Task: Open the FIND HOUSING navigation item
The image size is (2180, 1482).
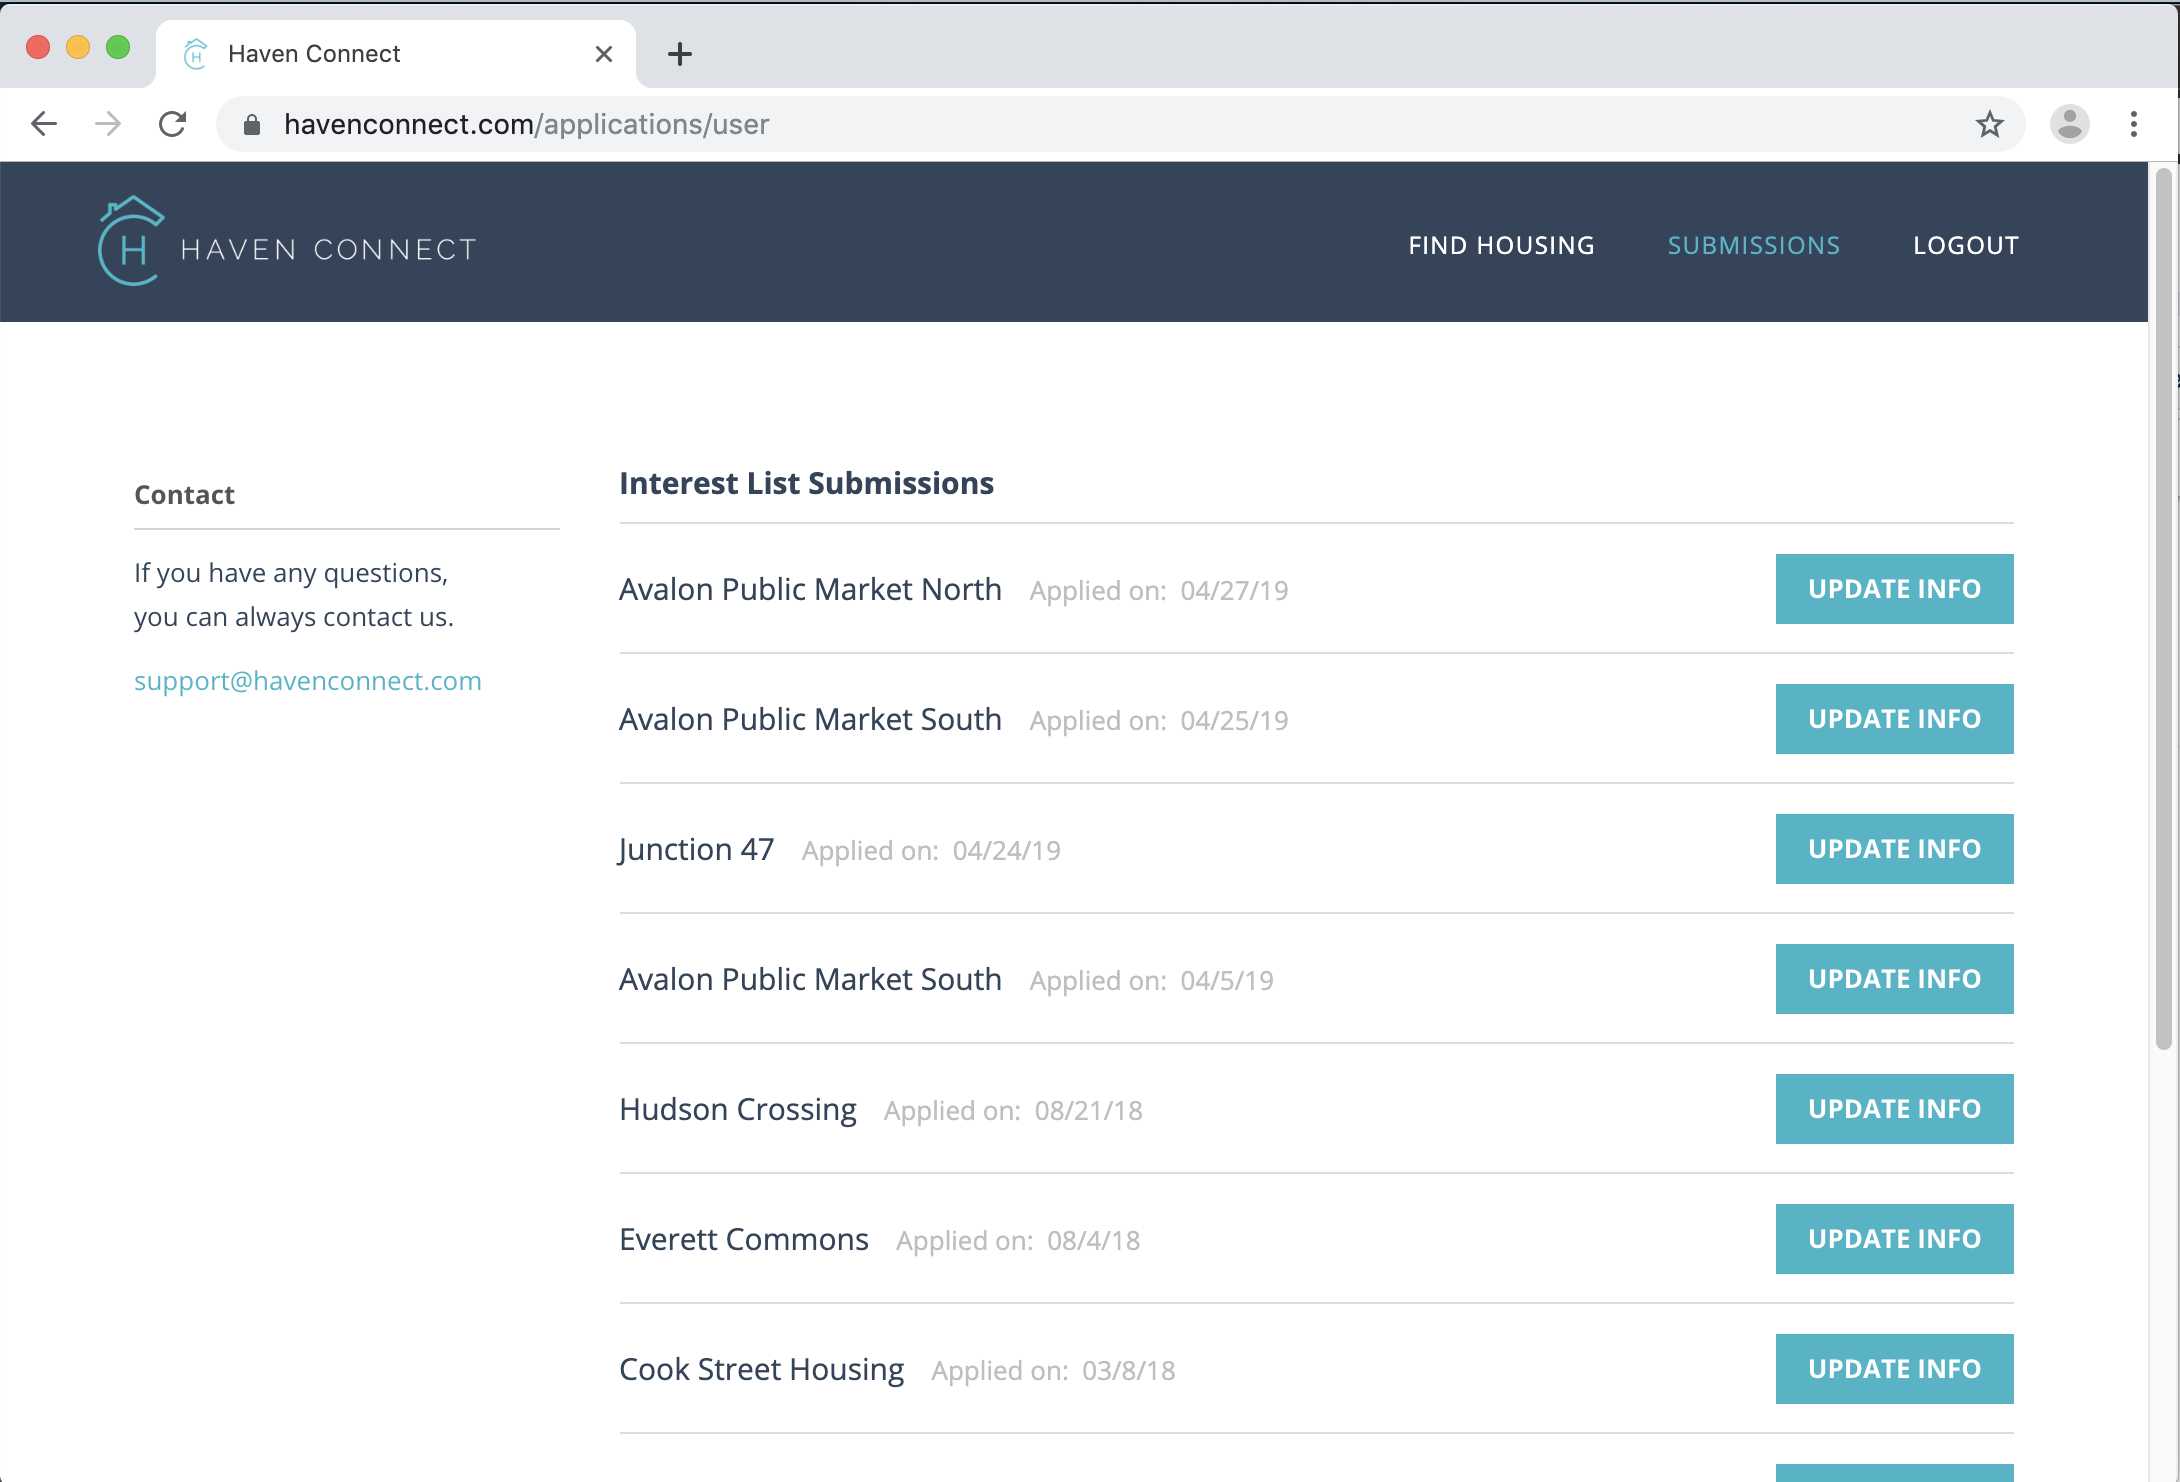Action: click(1501, 245)
